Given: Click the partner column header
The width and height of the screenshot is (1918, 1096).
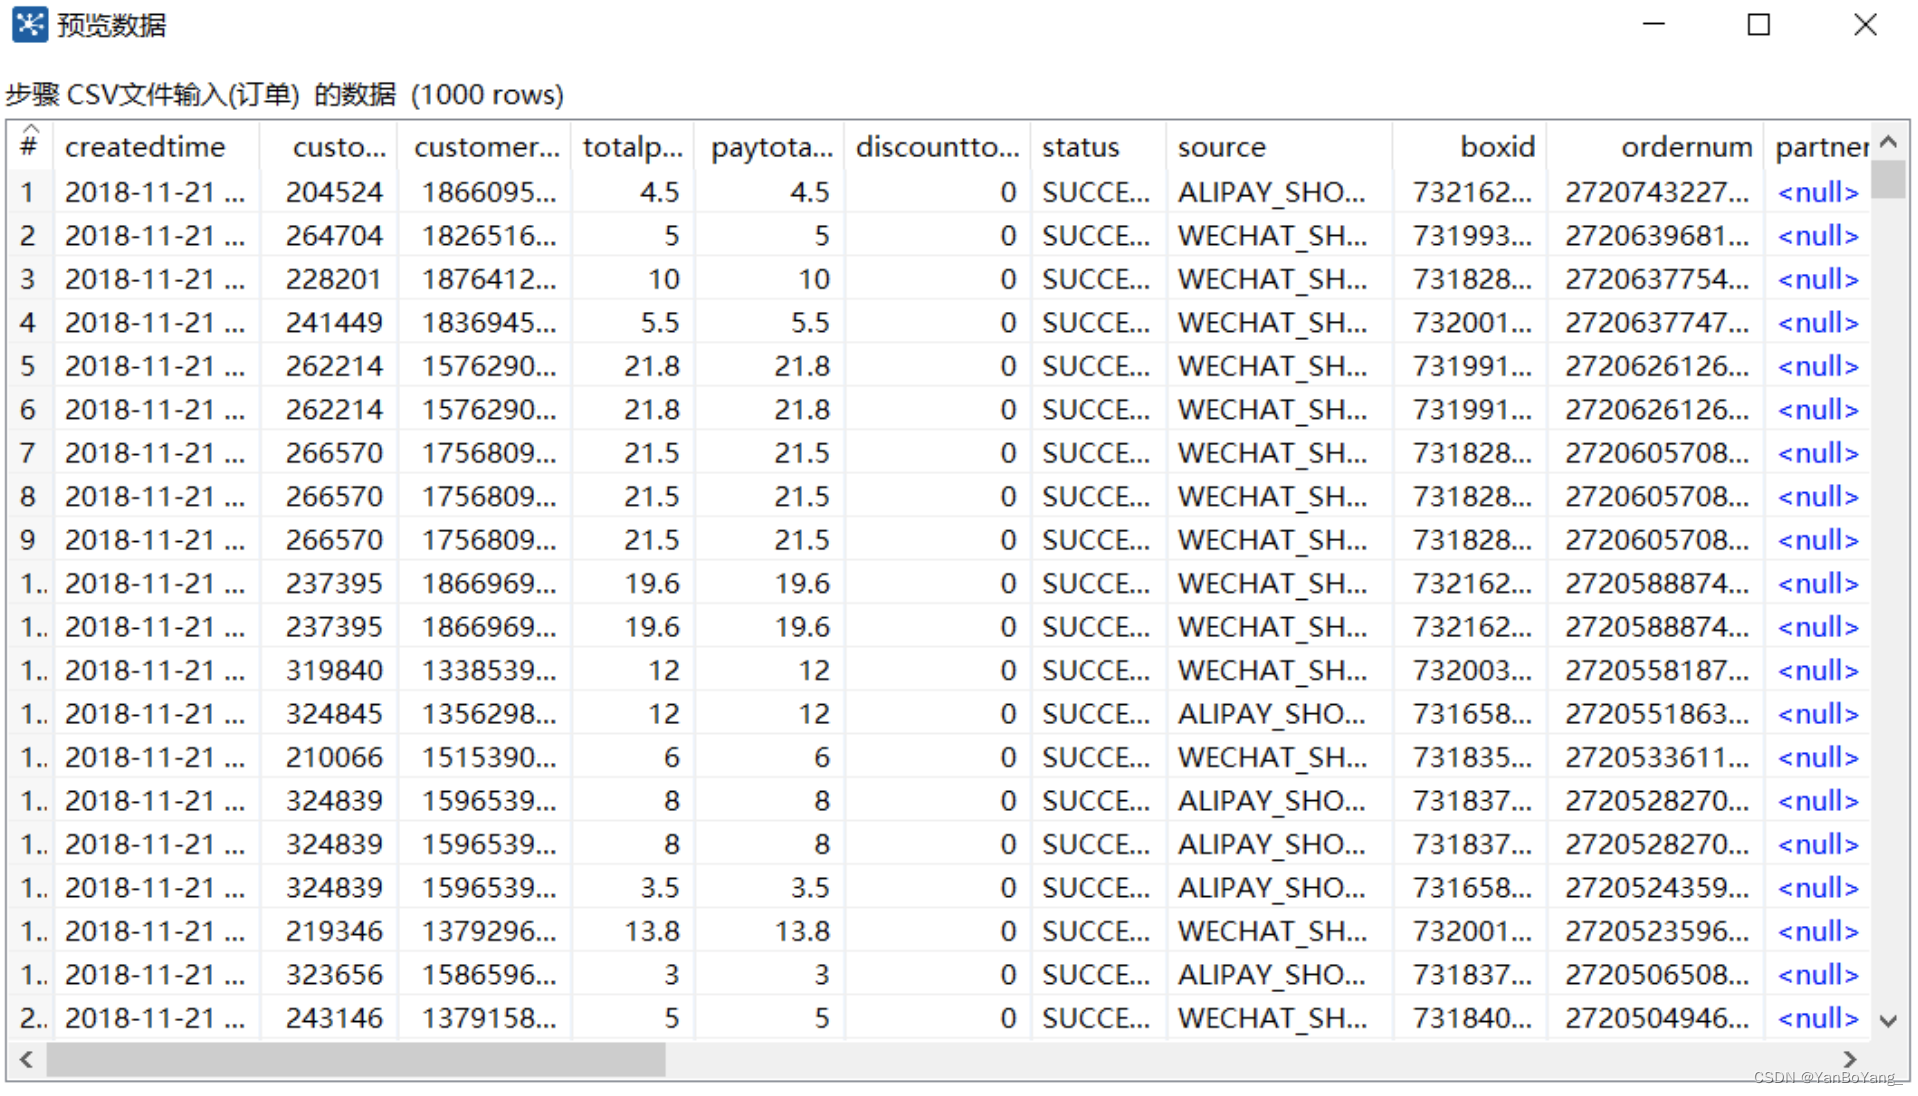Looking at the screenshot, I should pyautogui.click(x=1818, y=147).
